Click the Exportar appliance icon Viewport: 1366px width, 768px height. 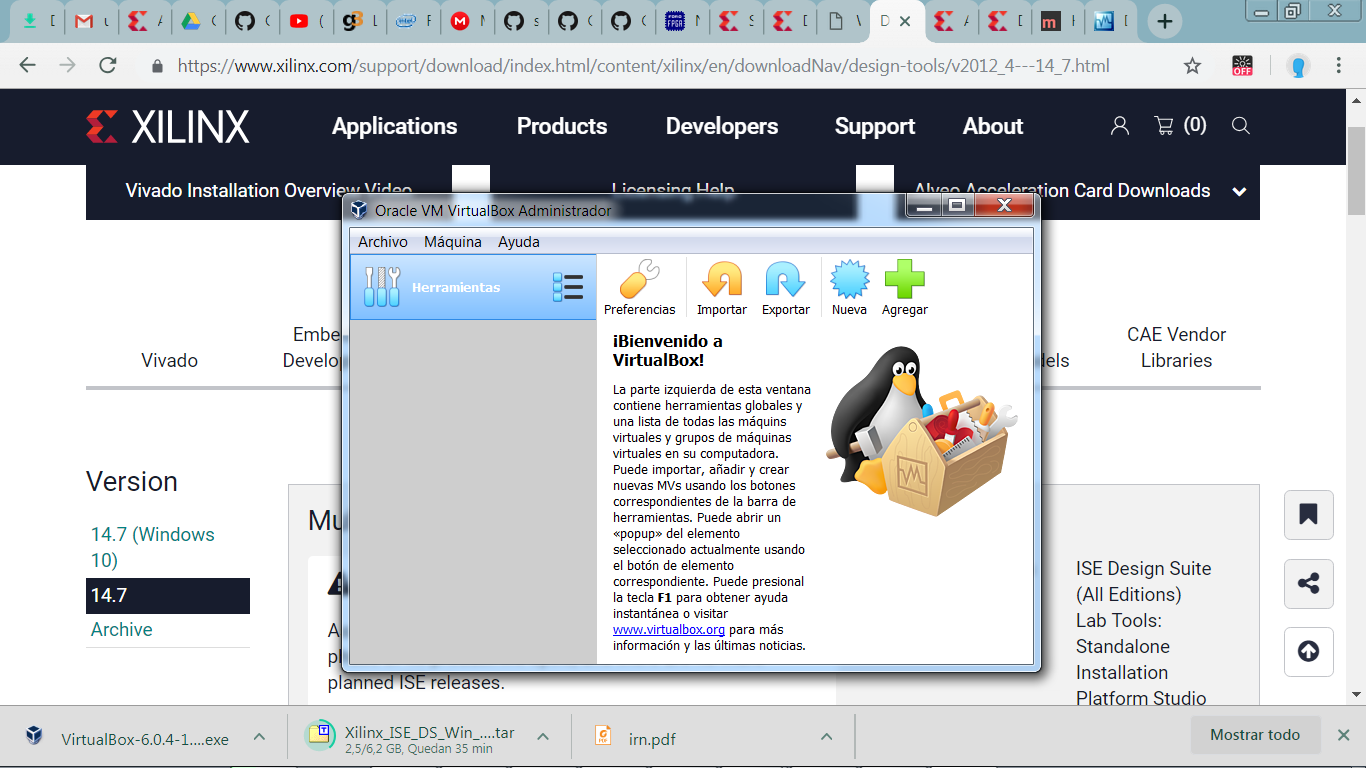click(x=785, y=280)
